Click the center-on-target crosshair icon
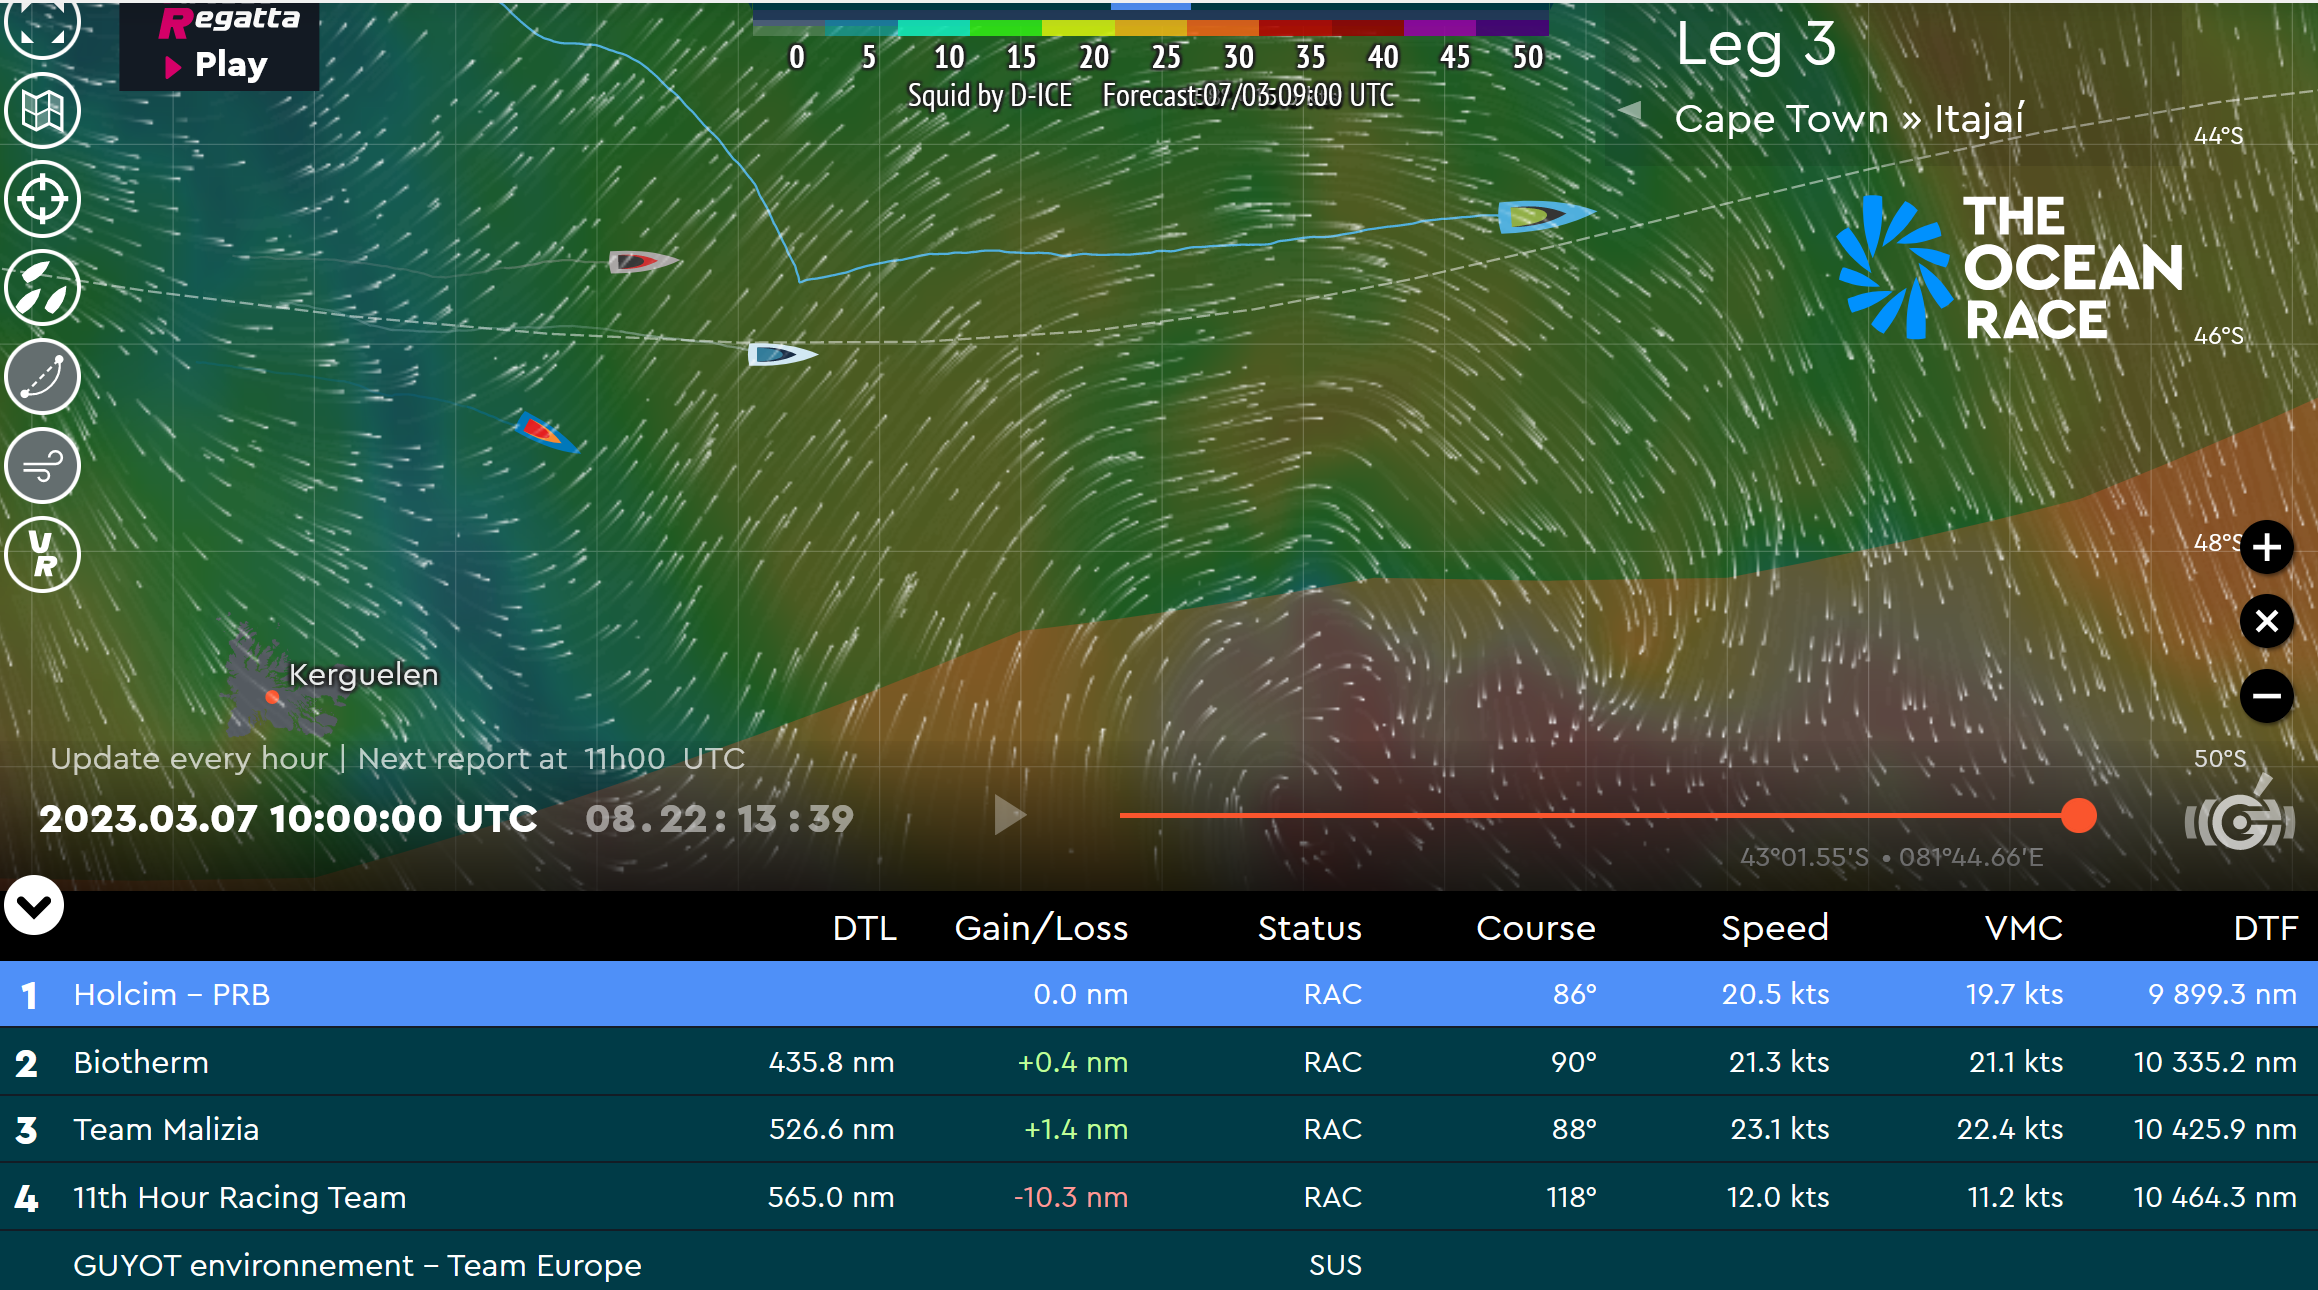2318x1290 pixels. click(x=42, y=199)
